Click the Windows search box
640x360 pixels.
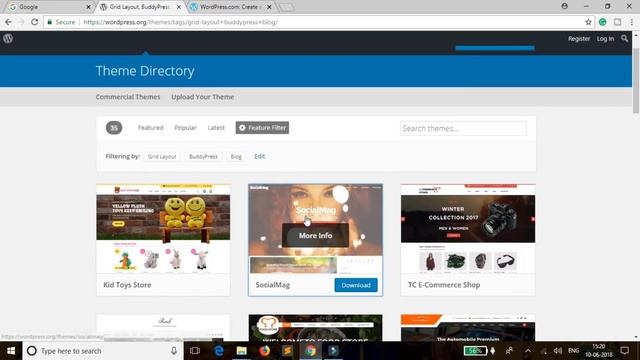[x=102, y=351]
